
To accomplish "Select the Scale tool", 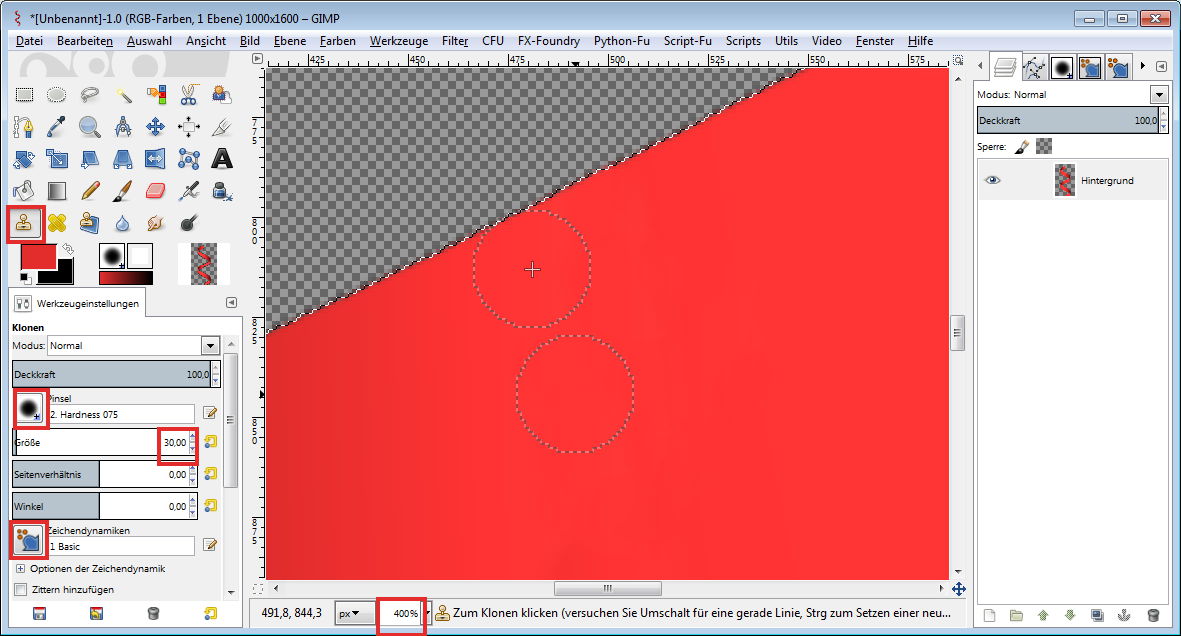I will coord(56,159).
